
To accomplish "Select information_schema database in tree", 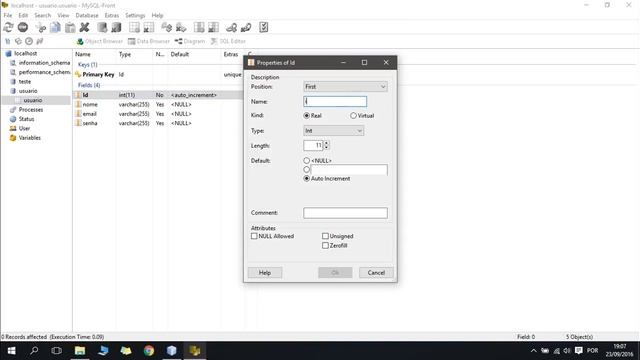I will click(x=44, y=63).
